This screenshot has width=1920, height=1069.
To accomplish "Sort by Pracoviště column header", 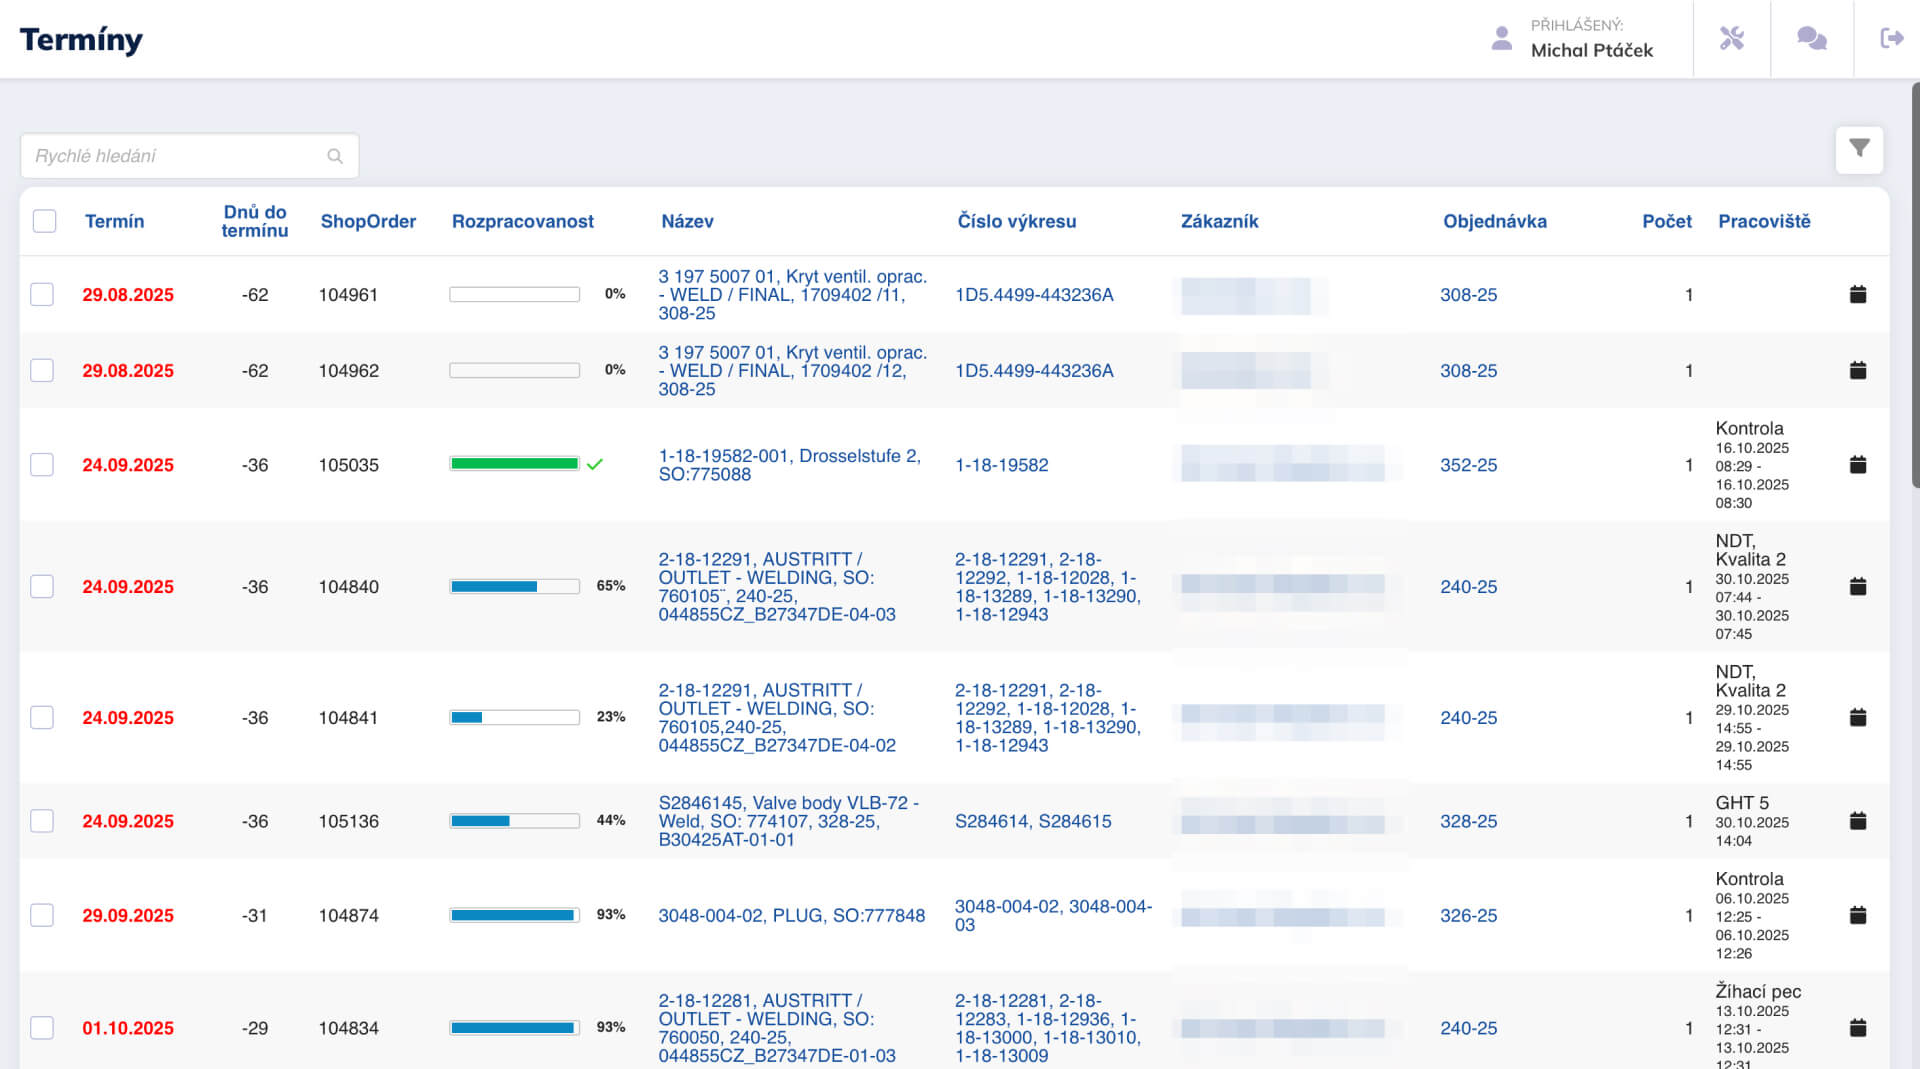I will [x=1764, y=221].
